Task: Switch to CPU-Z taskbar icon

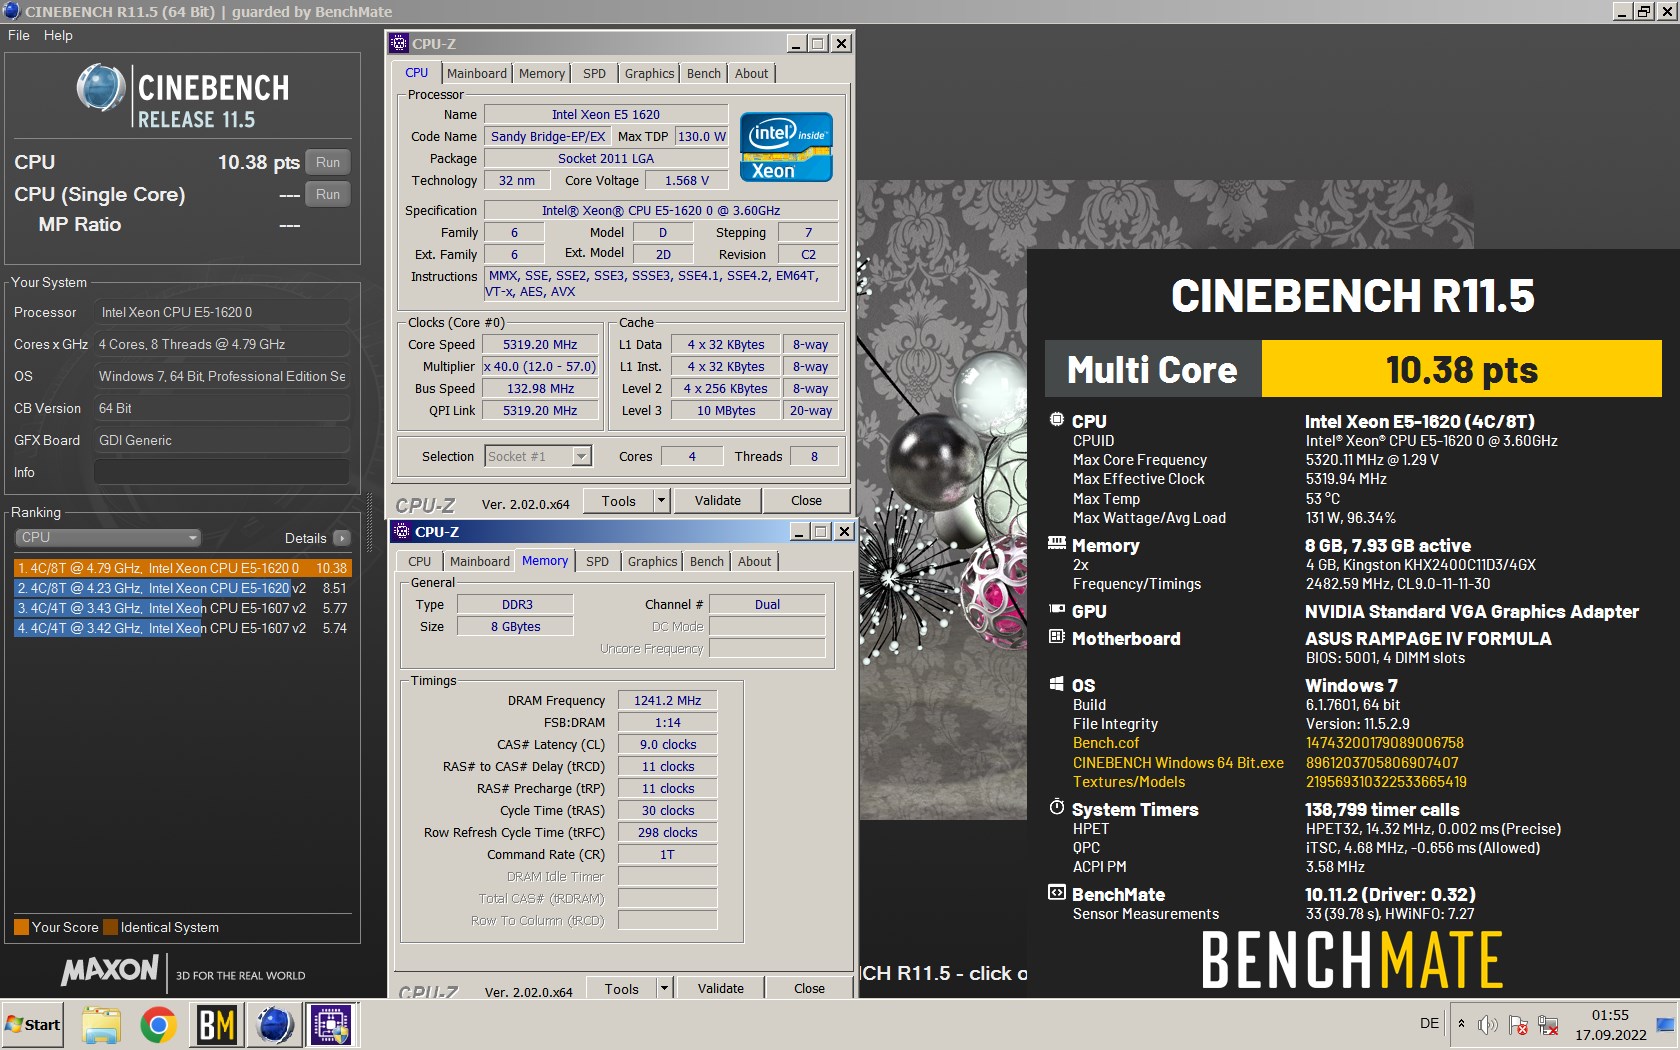Action: [x=331, y=1025]
